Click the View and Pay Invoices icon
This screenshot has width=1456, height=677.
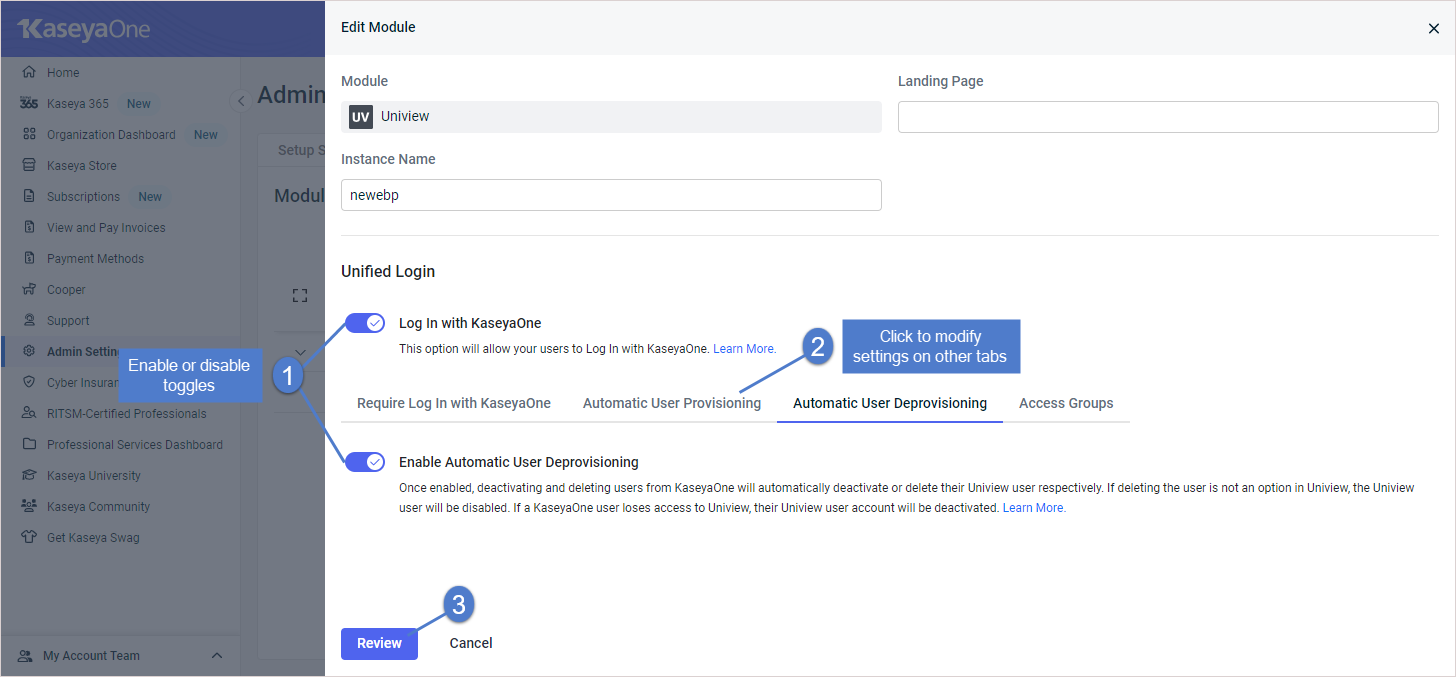click(29, 227)
